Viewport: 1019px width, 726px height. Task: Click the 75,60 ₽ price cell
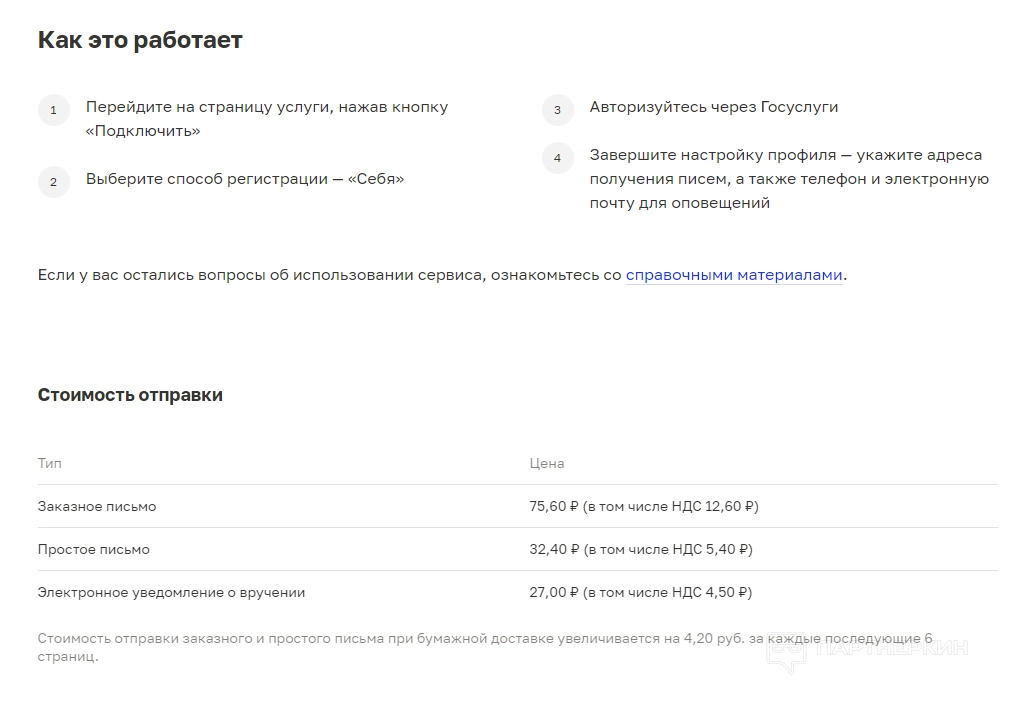tap(643, 506)
